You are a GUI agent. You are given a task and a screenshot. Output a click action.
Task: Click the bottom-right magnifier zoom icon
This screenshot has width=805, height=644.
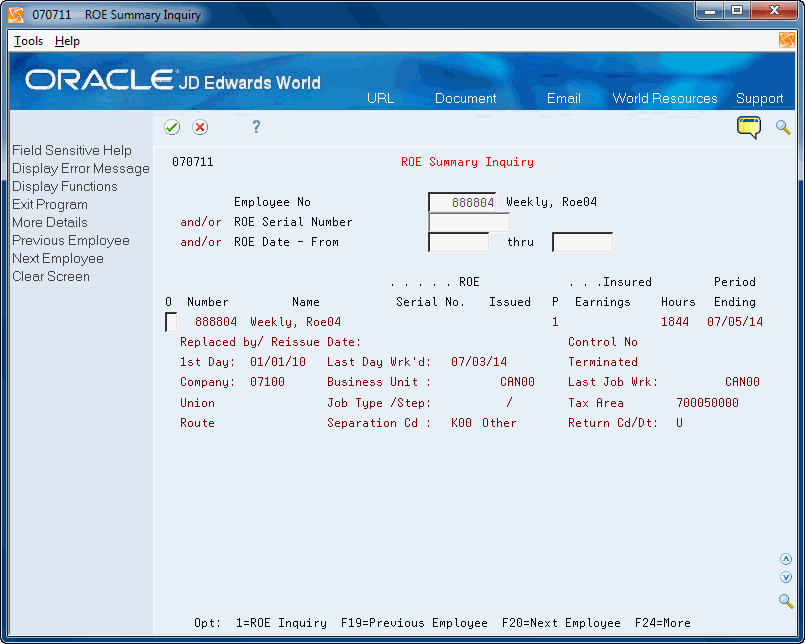pyautogui.click(x=785, y=600)
